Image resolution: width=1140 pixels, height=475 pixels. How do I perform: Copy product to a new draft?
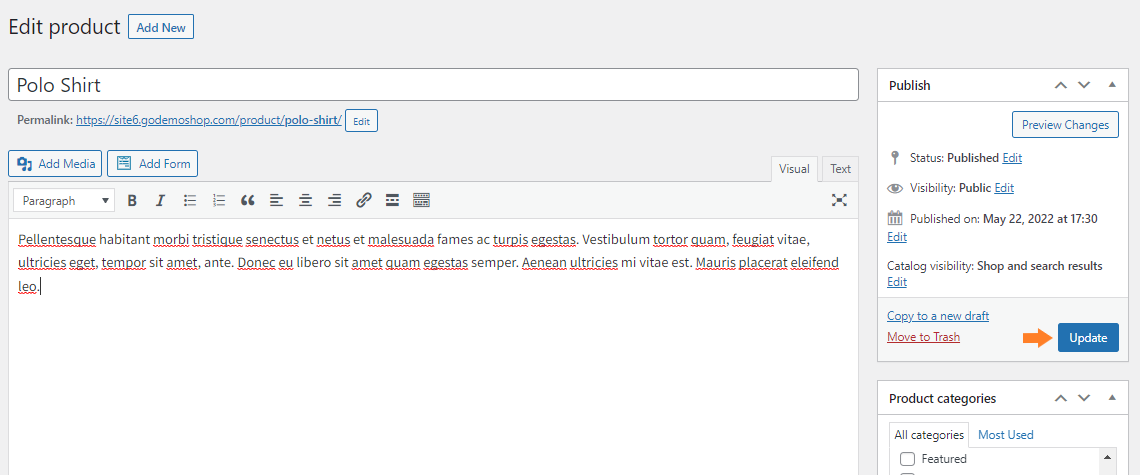coord(938,316)
